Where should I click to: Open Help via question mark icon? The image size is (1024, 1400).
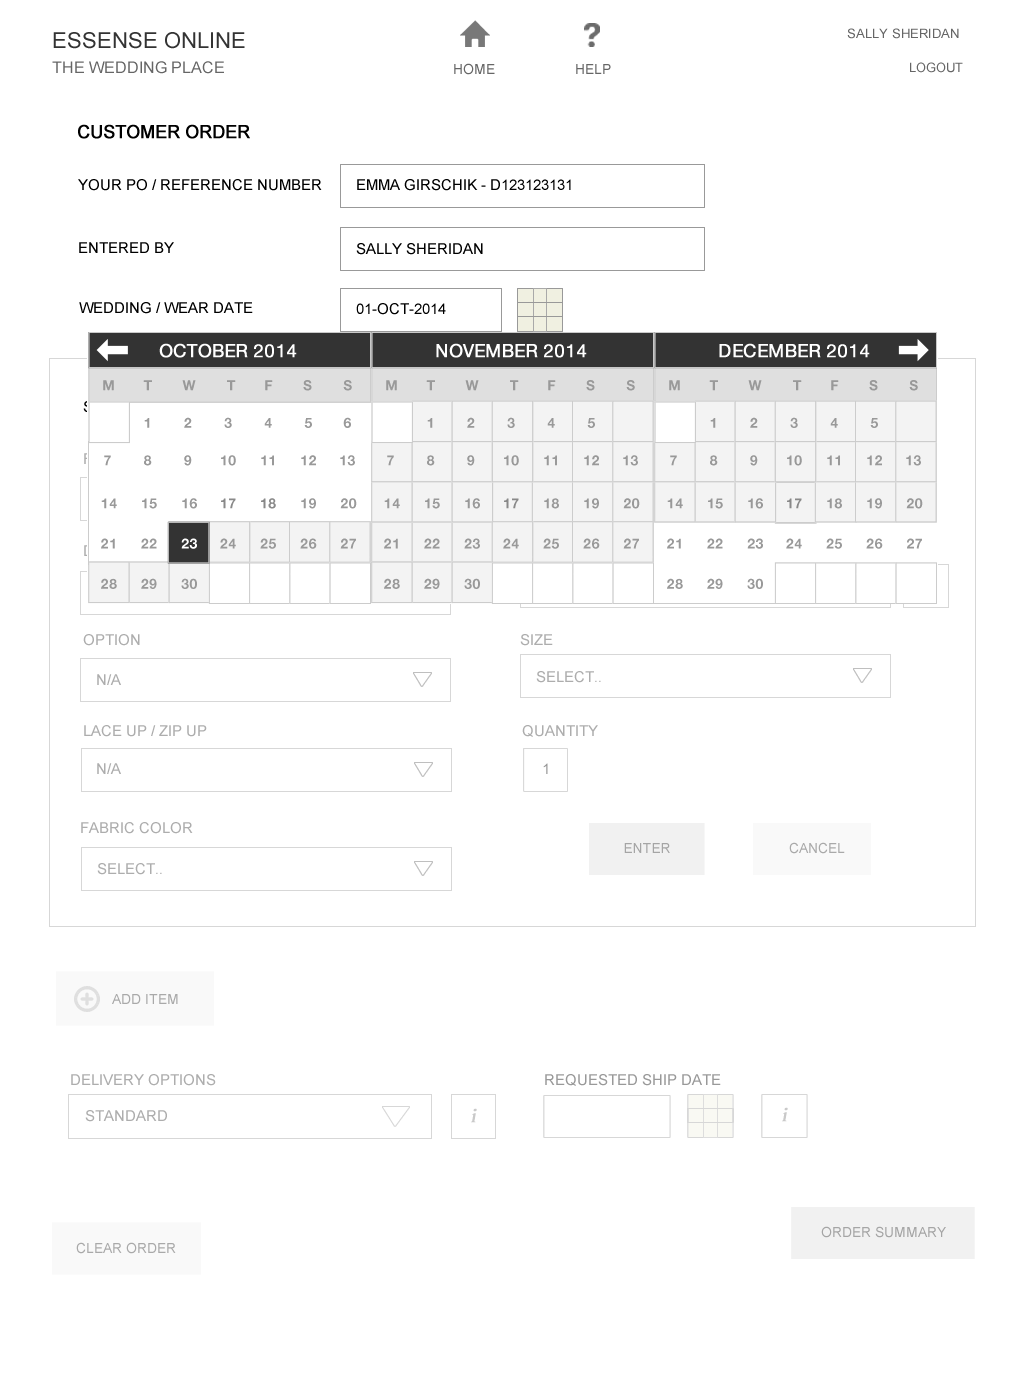[592, 36]
